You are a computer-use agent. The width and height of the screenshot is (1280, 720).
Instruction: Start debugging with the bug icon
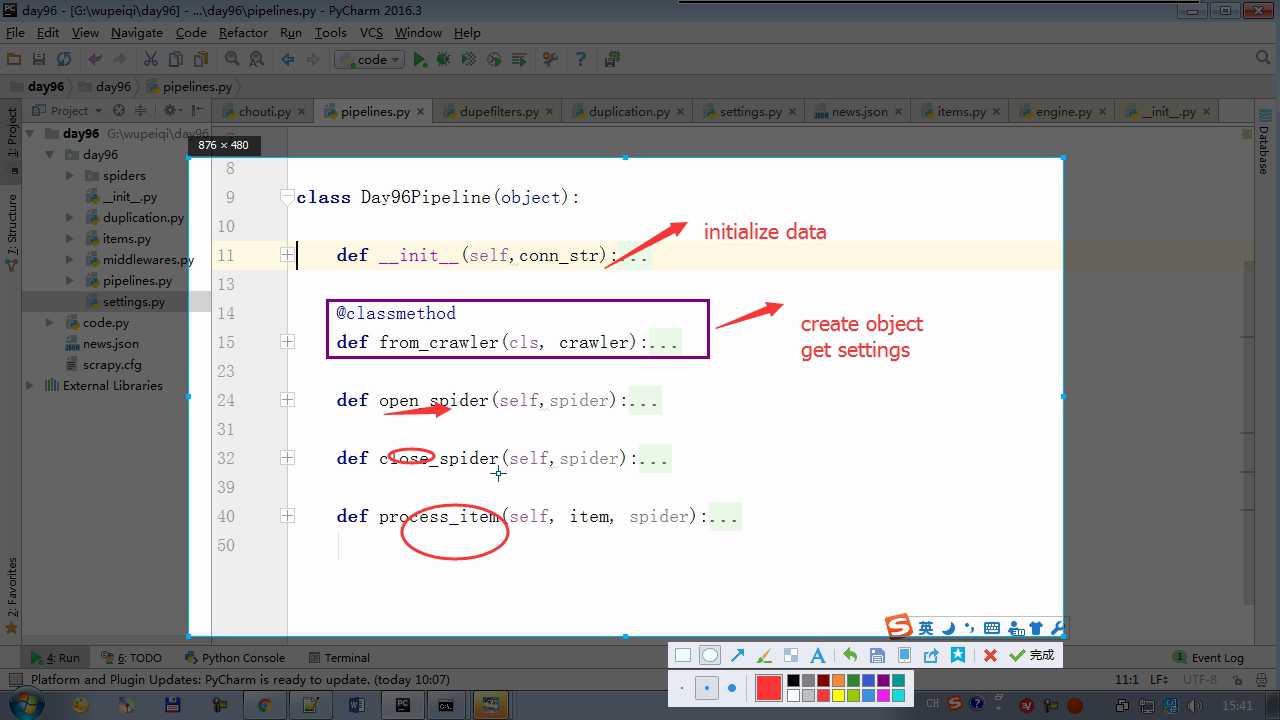(x=444, y=60)
